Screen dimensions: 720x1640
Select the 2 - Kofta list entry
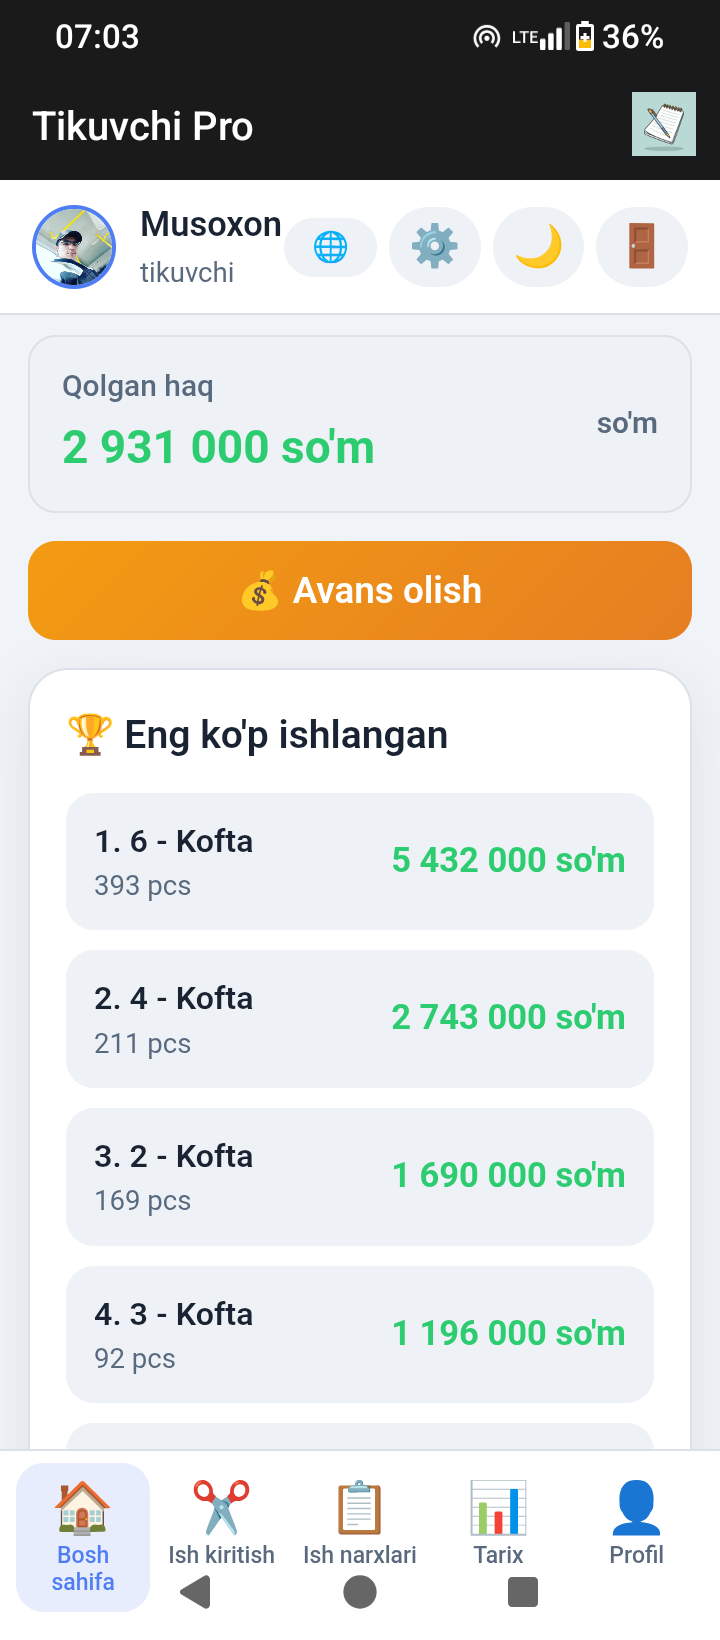point(360,1176)
